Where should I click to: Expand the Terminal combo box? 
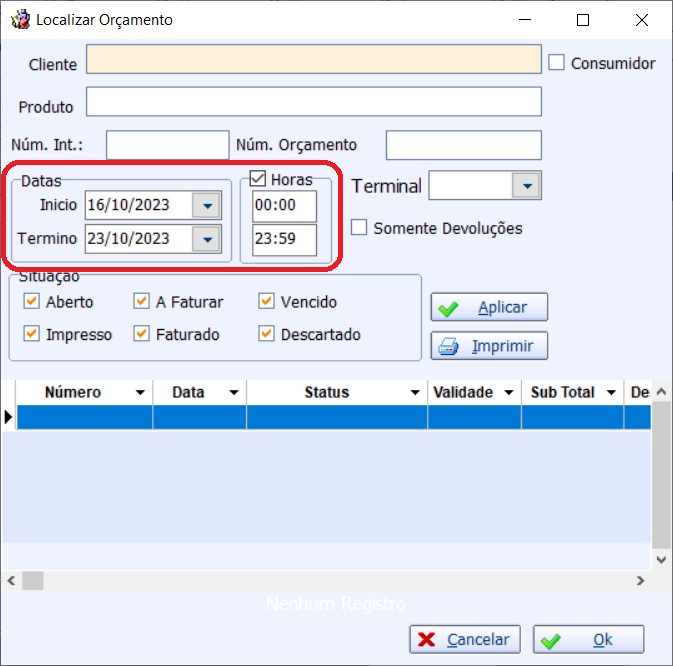tap(526, 186)
